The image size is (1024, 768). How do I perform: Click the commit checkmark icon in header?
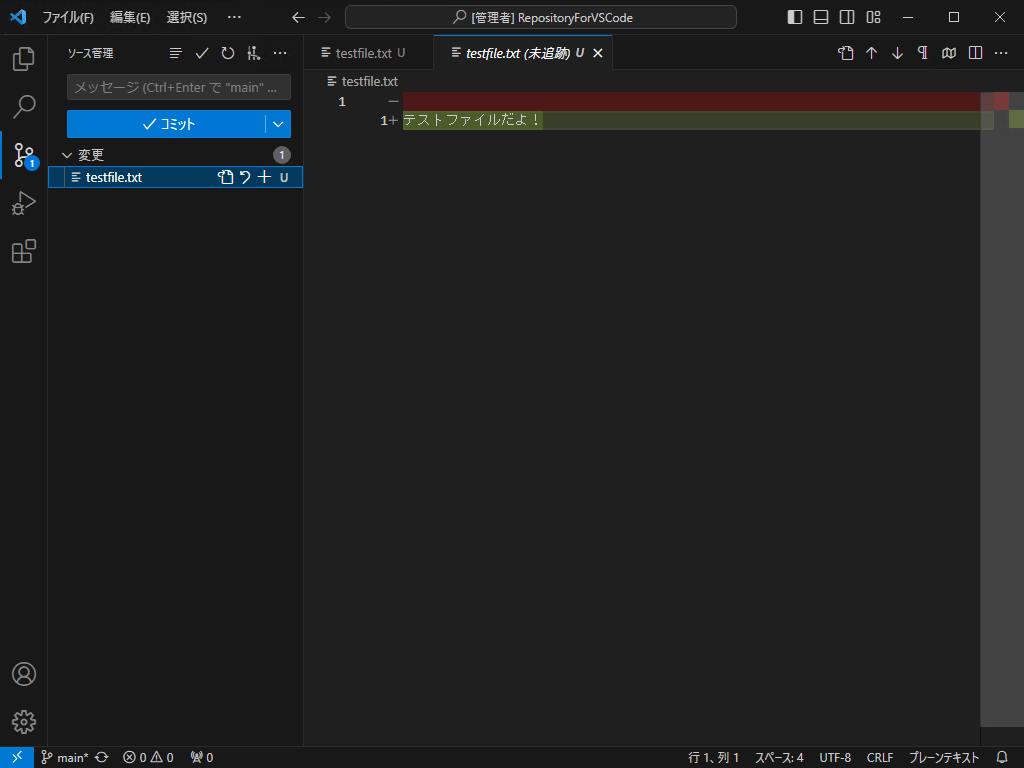coord(202,53)
